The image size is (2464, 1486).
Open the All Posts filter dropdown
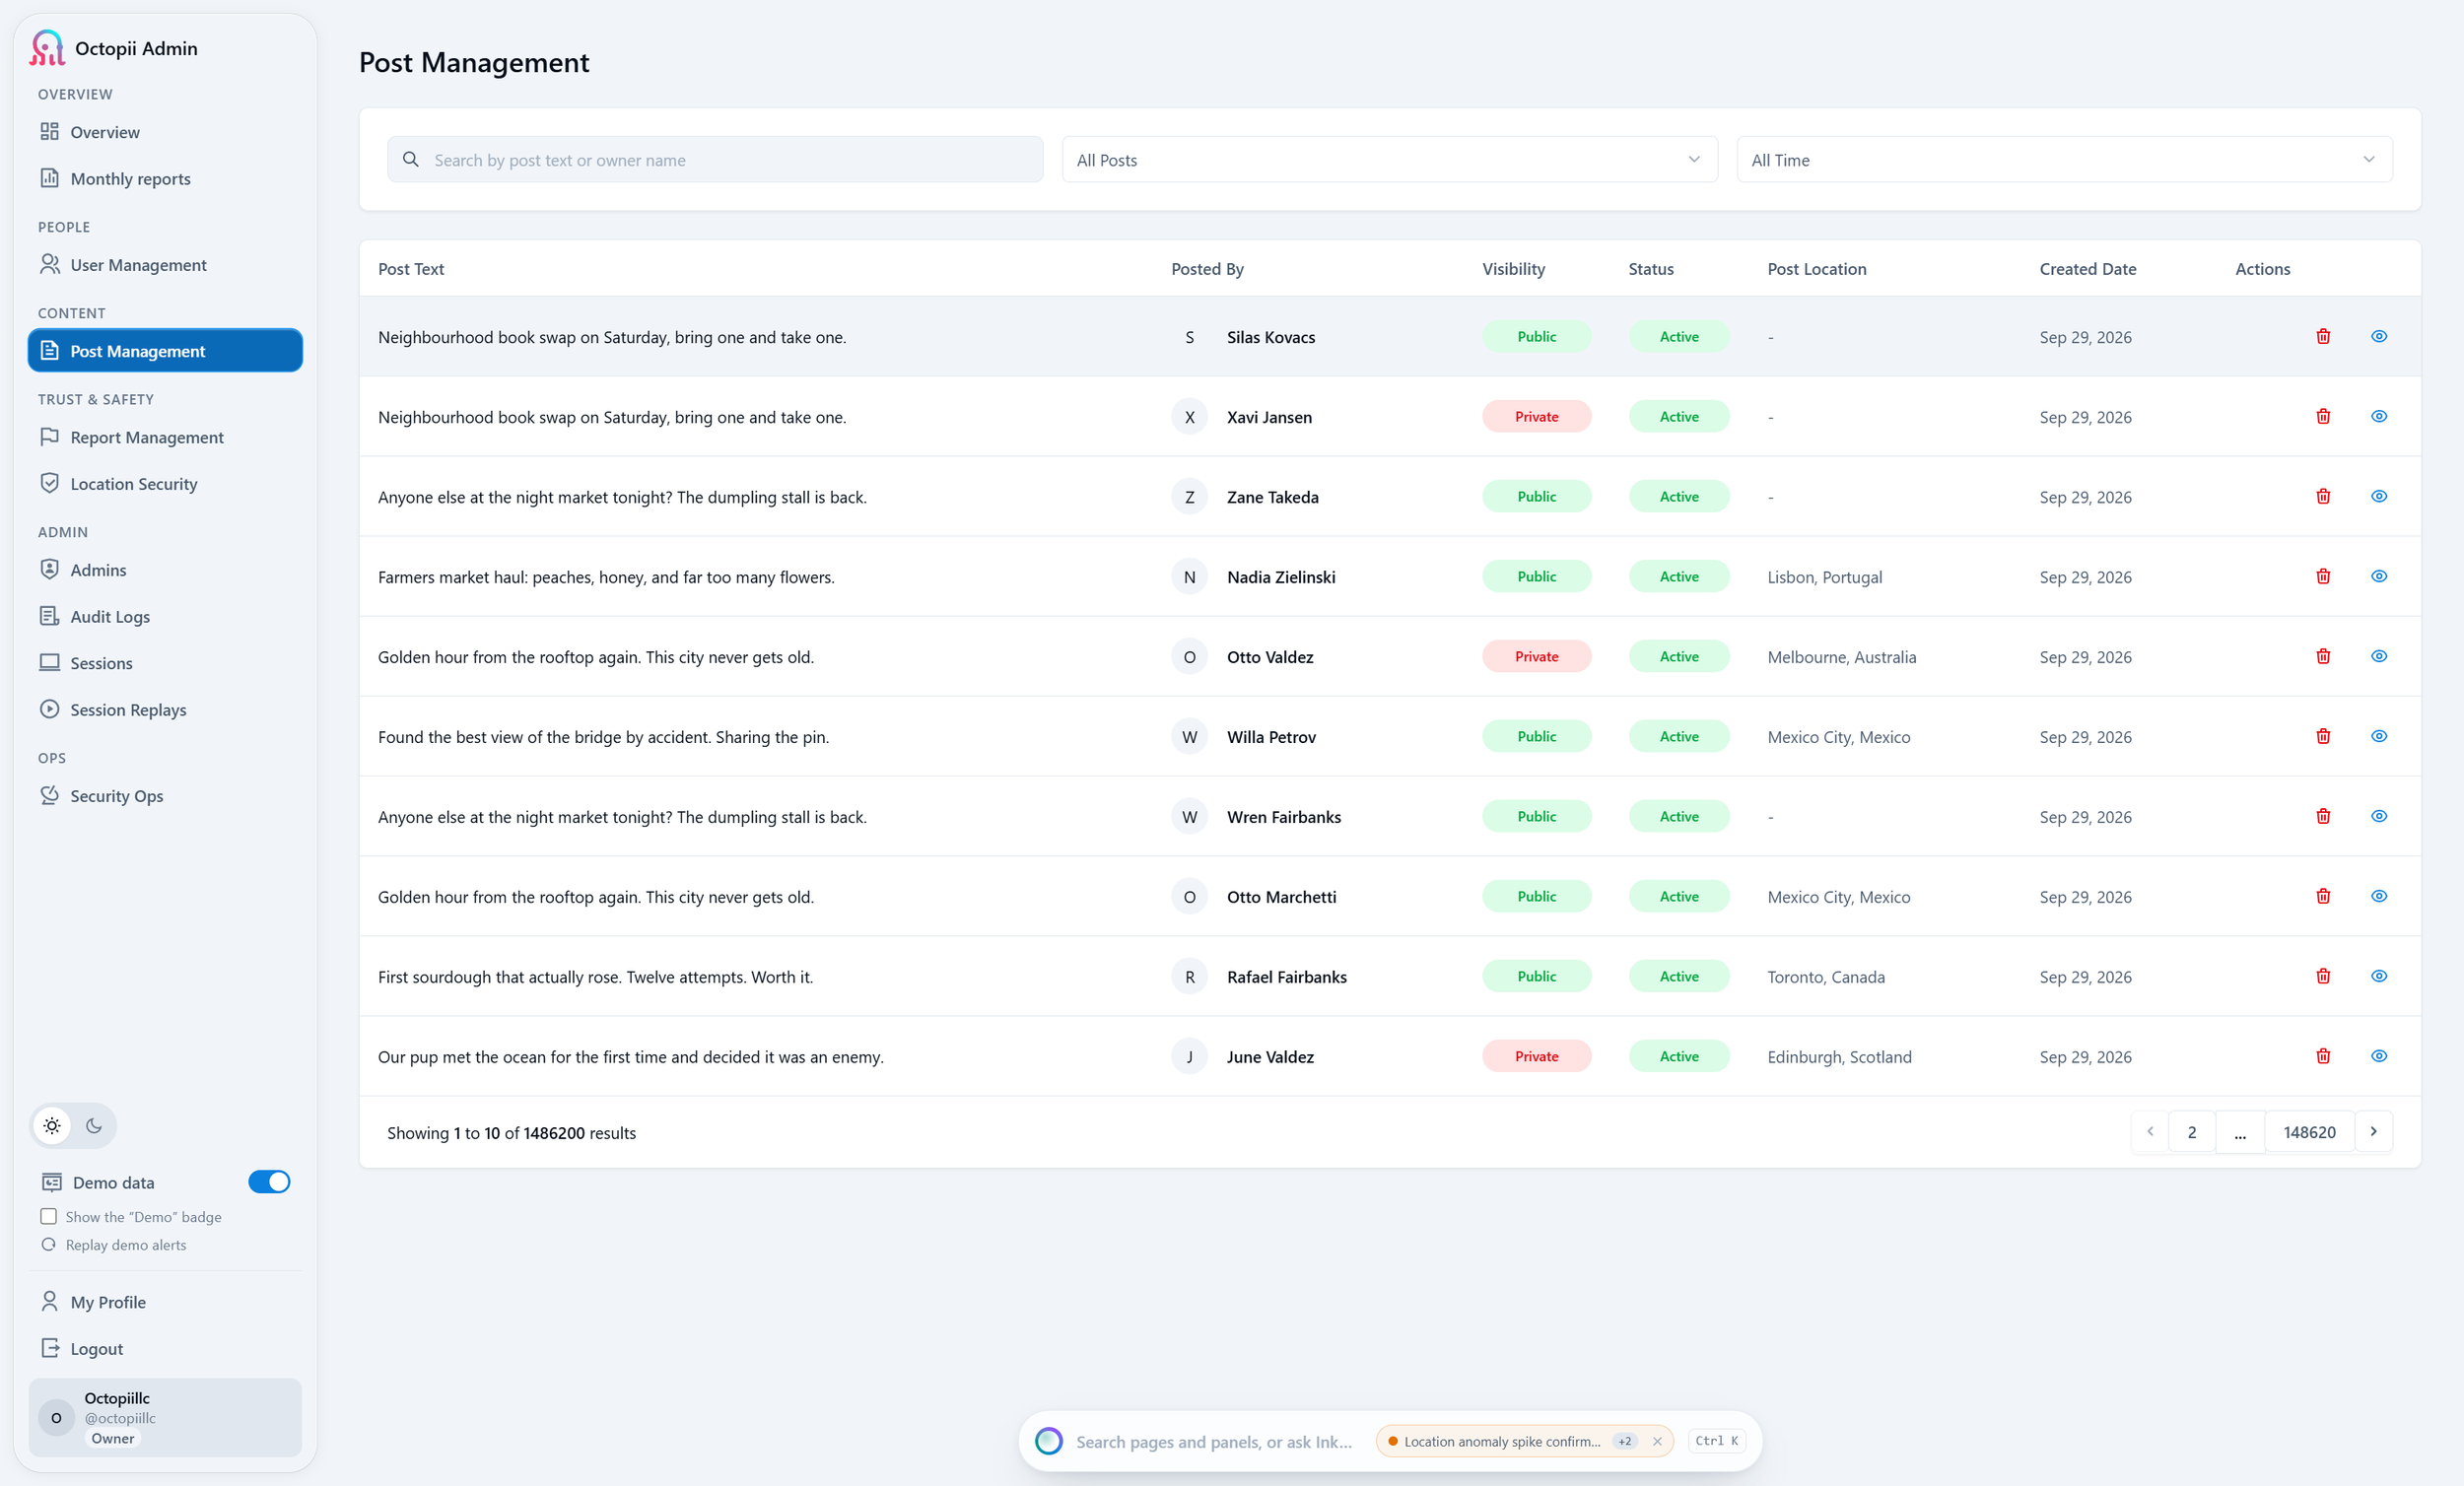1390,159
